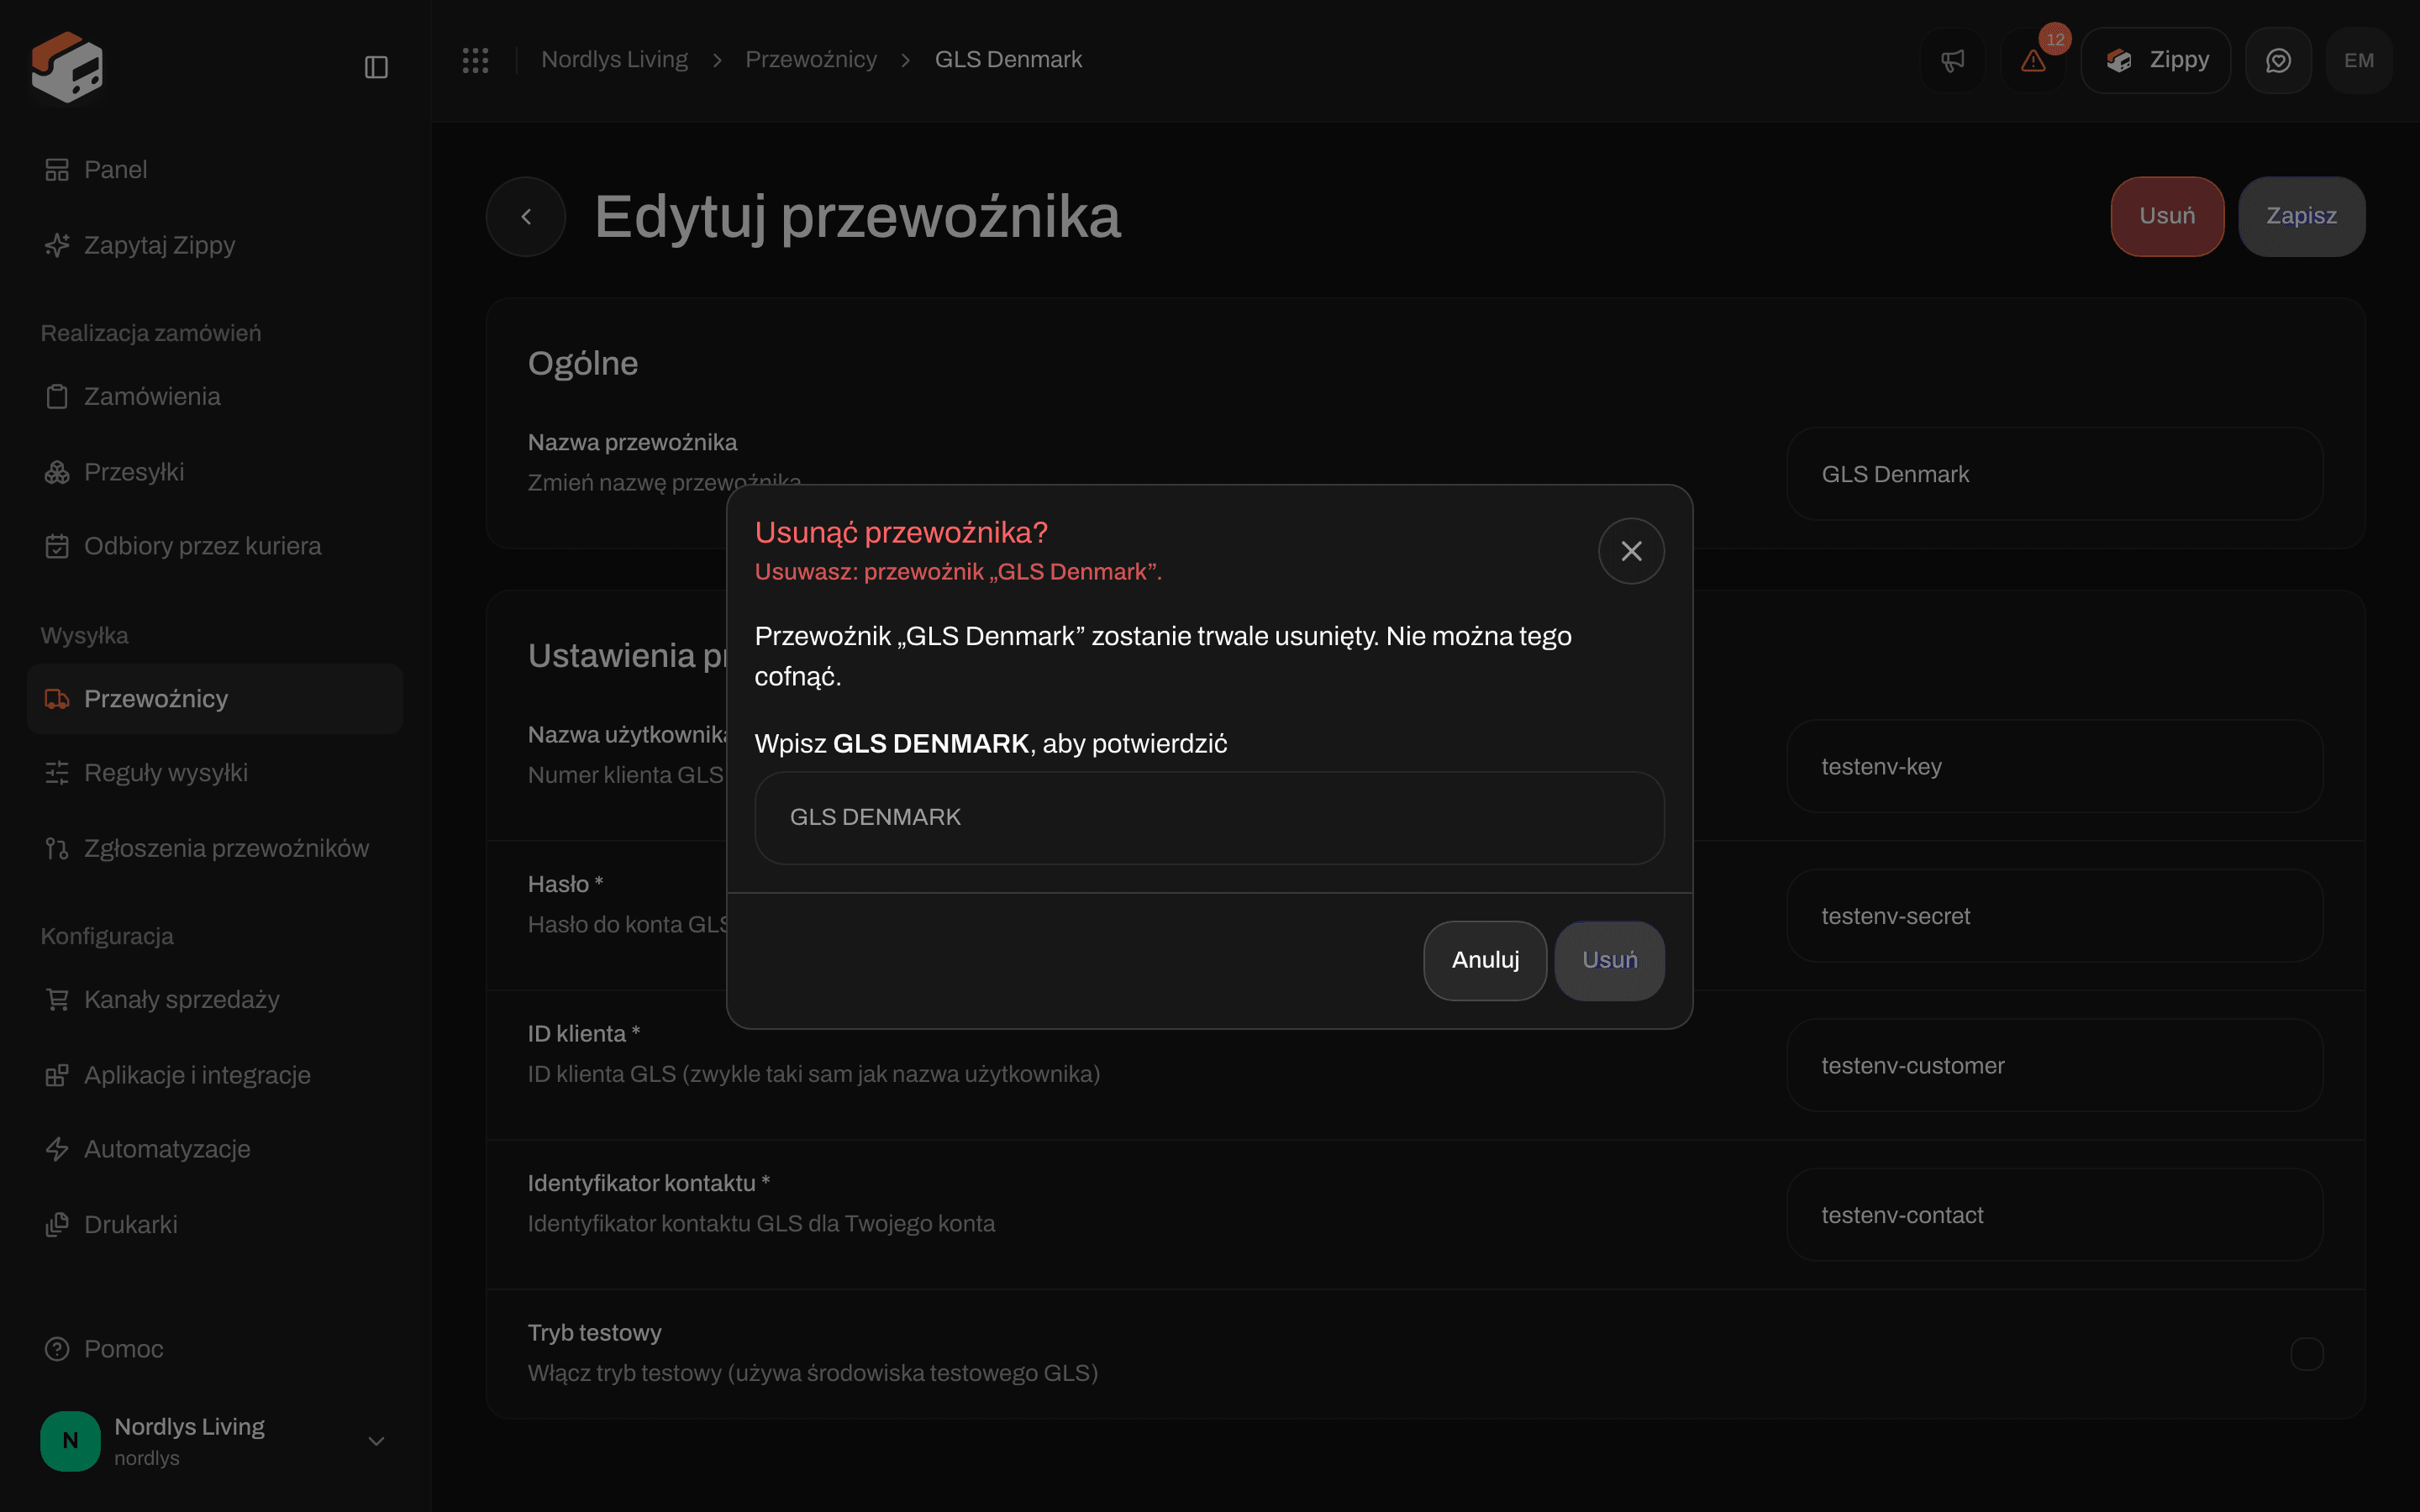This screenshot has width=2420, height=1512.
Task: Click the carrier name field GLS Denmark
Action: 2054,474
